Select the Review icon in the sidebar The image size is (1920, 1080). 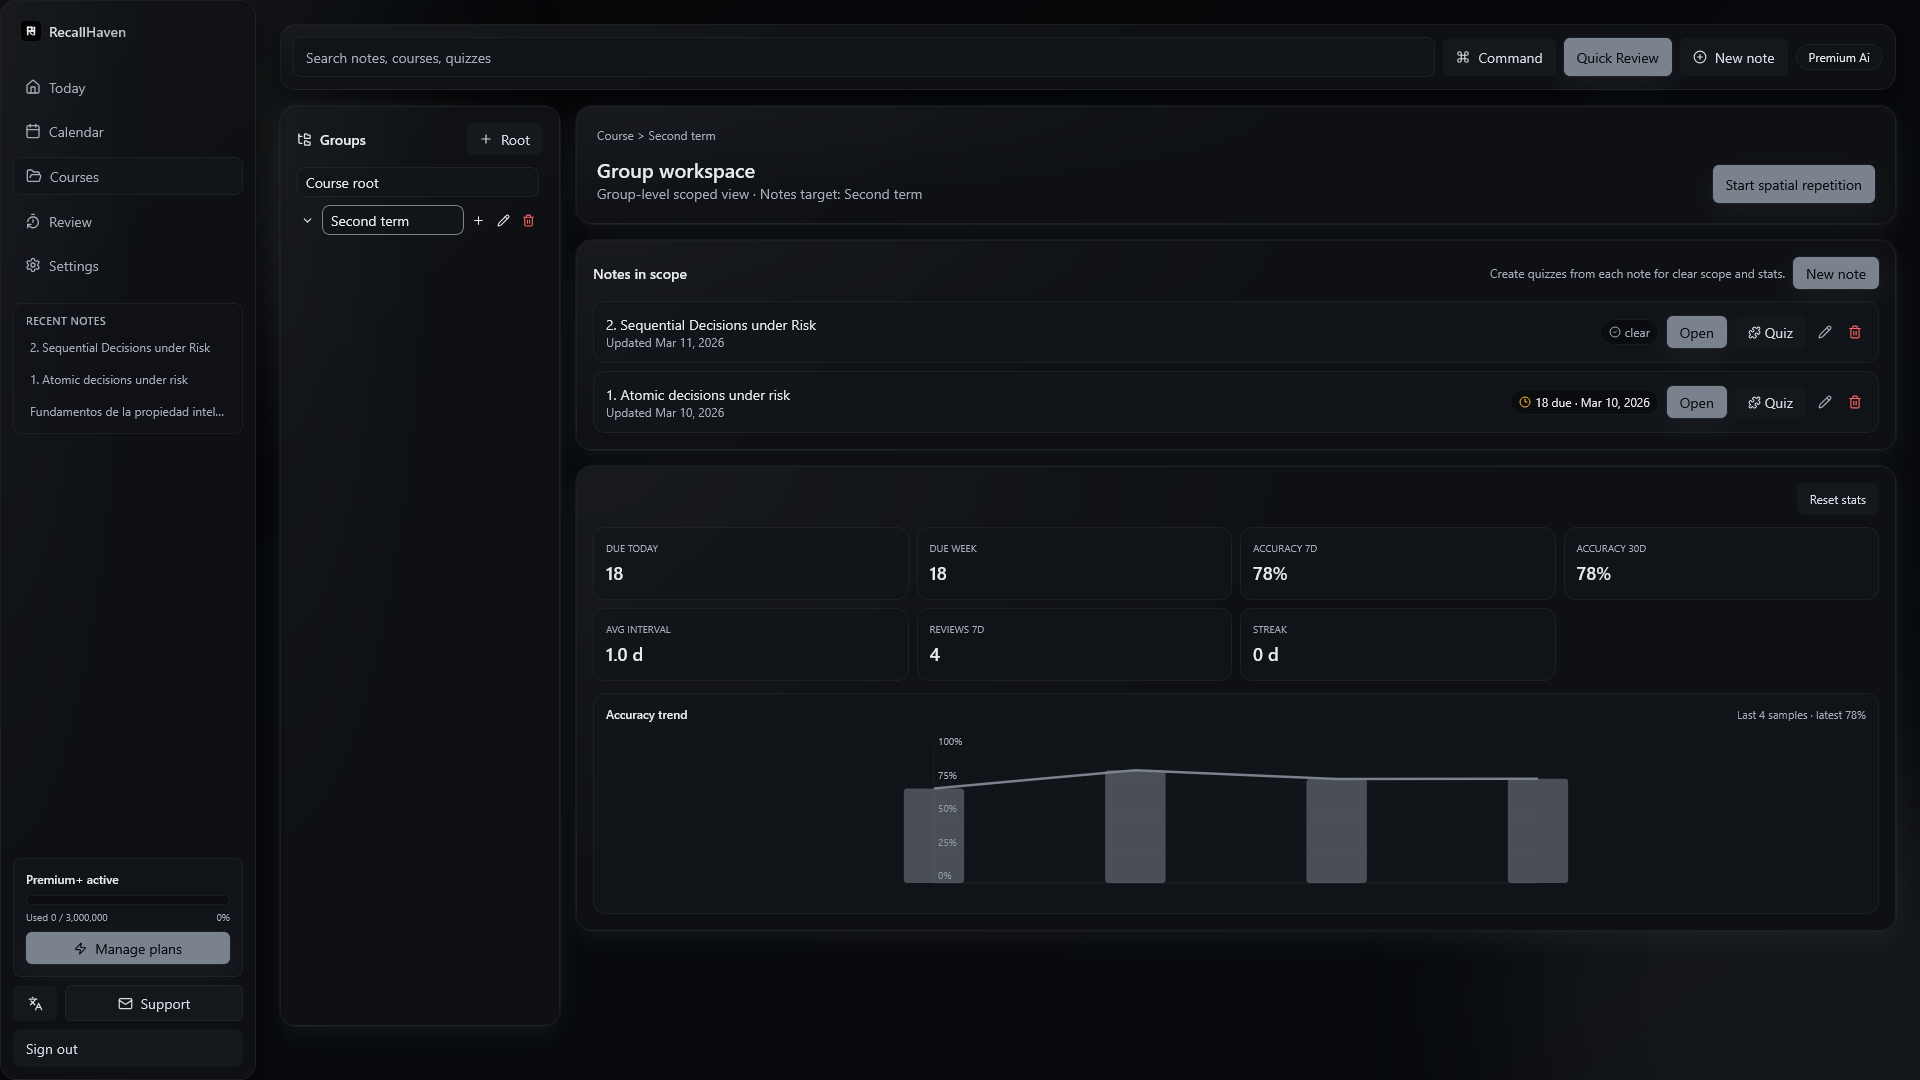(x=34, y=221)
